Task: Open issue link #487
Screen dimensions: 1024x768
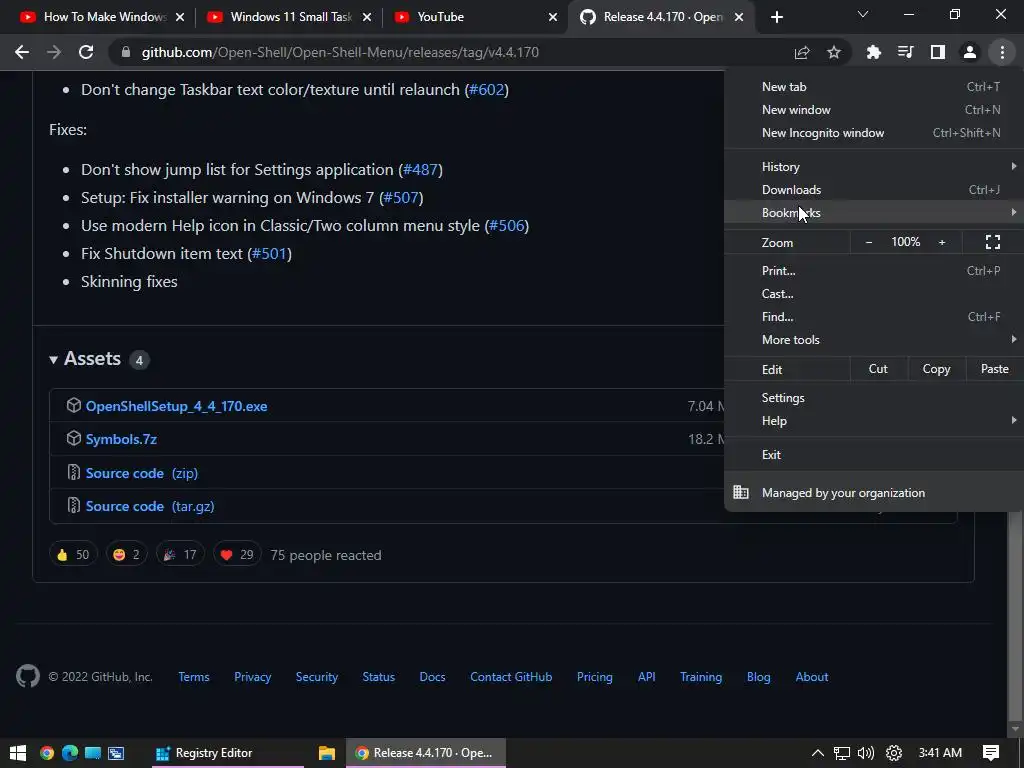Action: click(420, 170)
